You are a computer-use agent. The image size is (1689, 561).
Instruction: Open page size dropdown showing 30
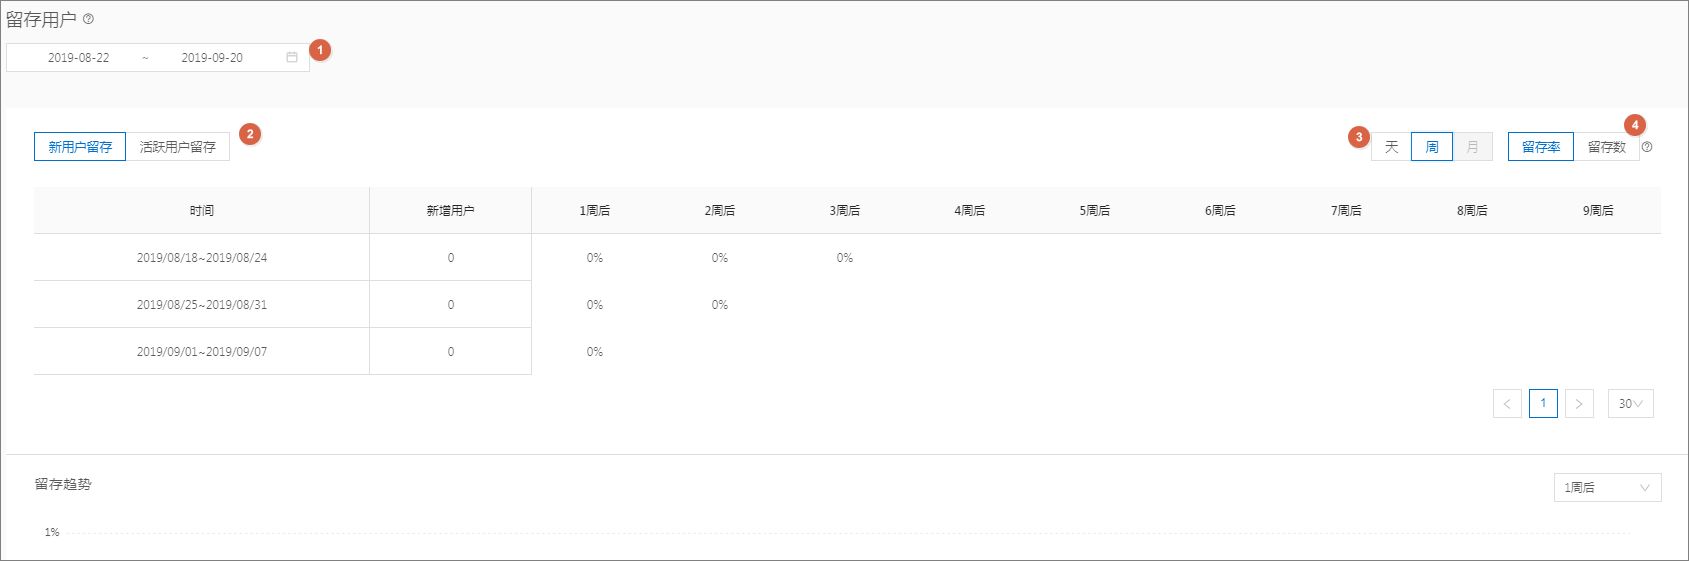[1630, 404]
